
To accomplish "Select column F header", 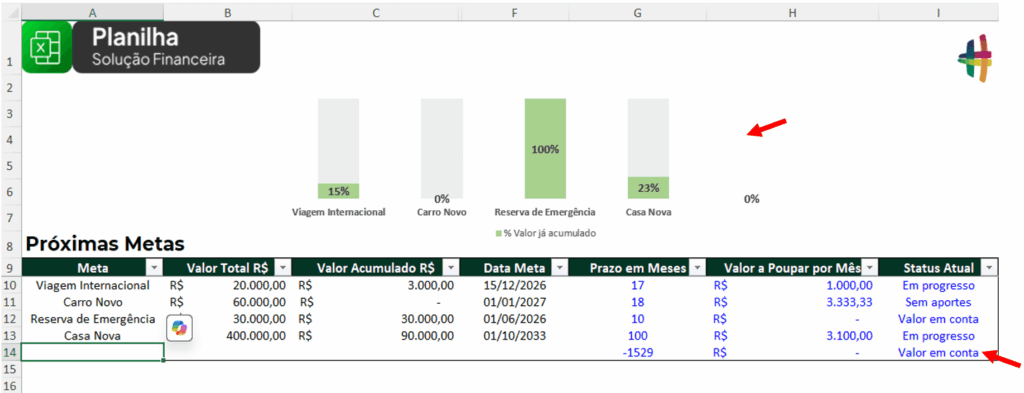I will [515, 12].
